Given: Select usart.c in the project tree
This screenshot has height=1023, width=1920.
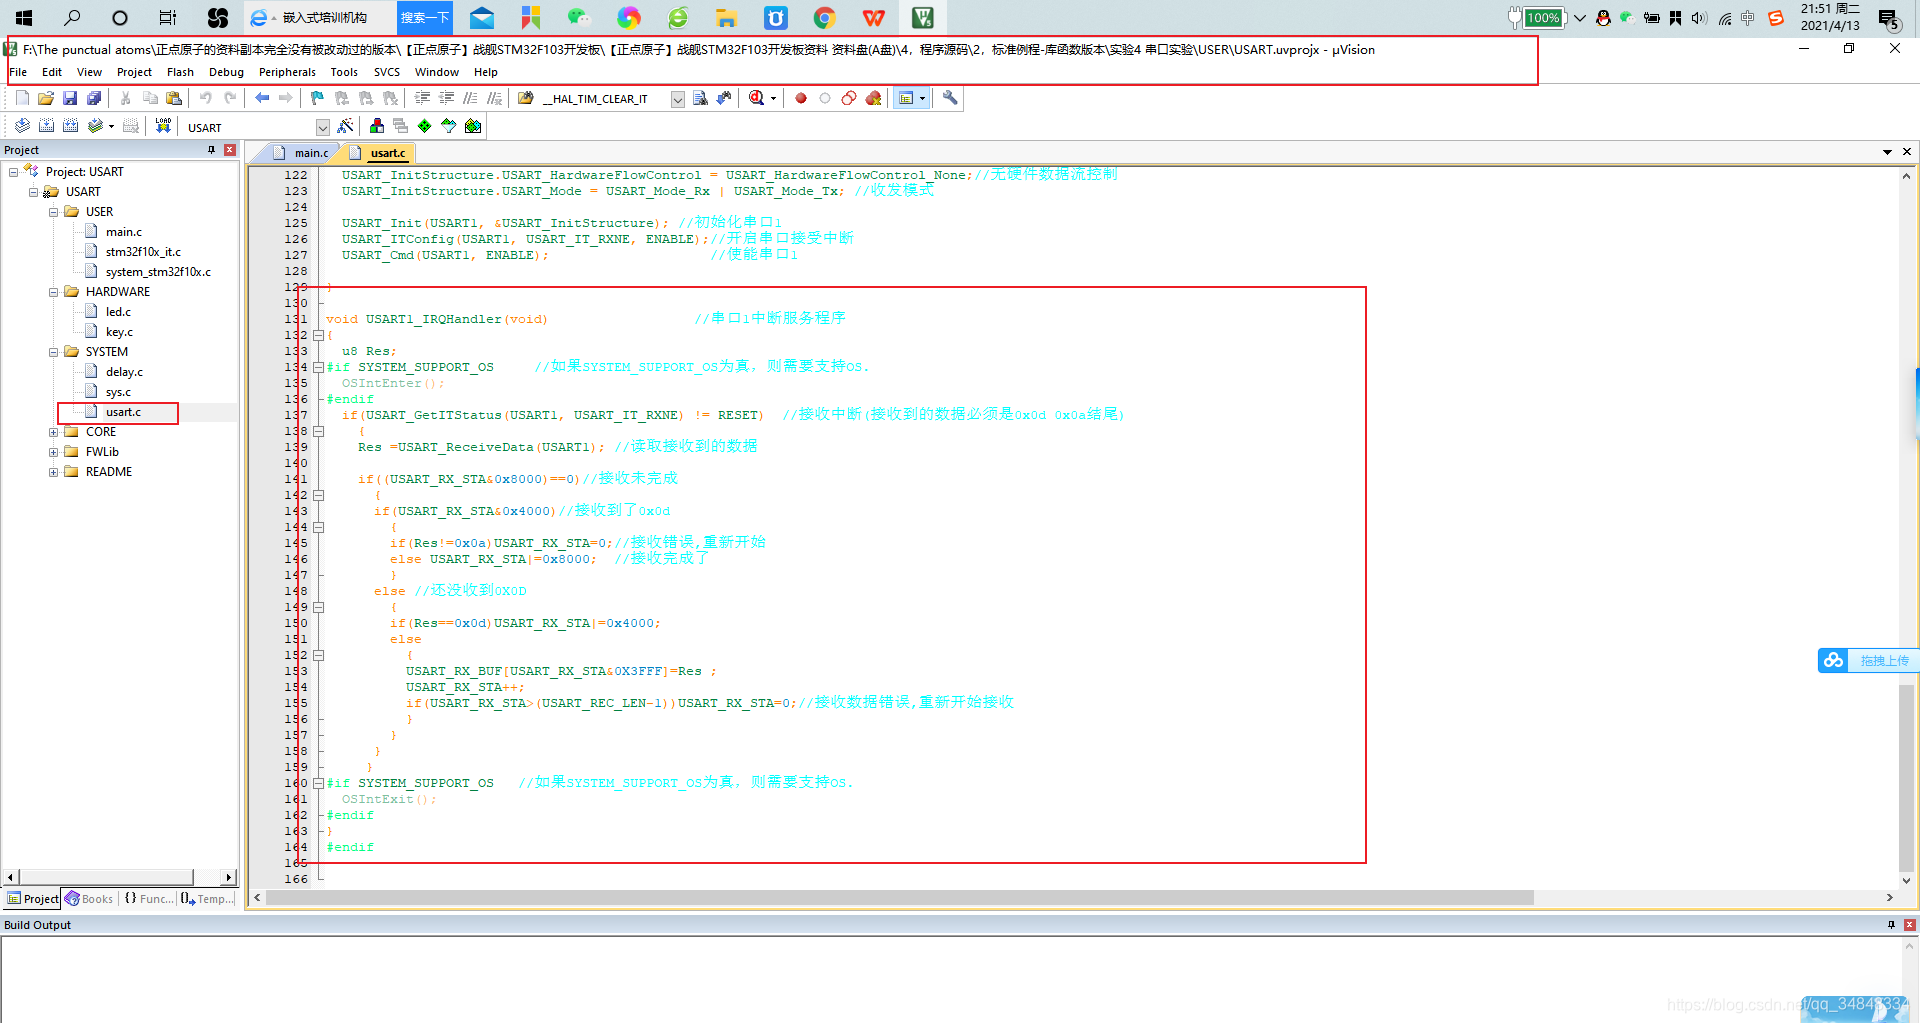Looking at the screenshot, I should (123, 412).
